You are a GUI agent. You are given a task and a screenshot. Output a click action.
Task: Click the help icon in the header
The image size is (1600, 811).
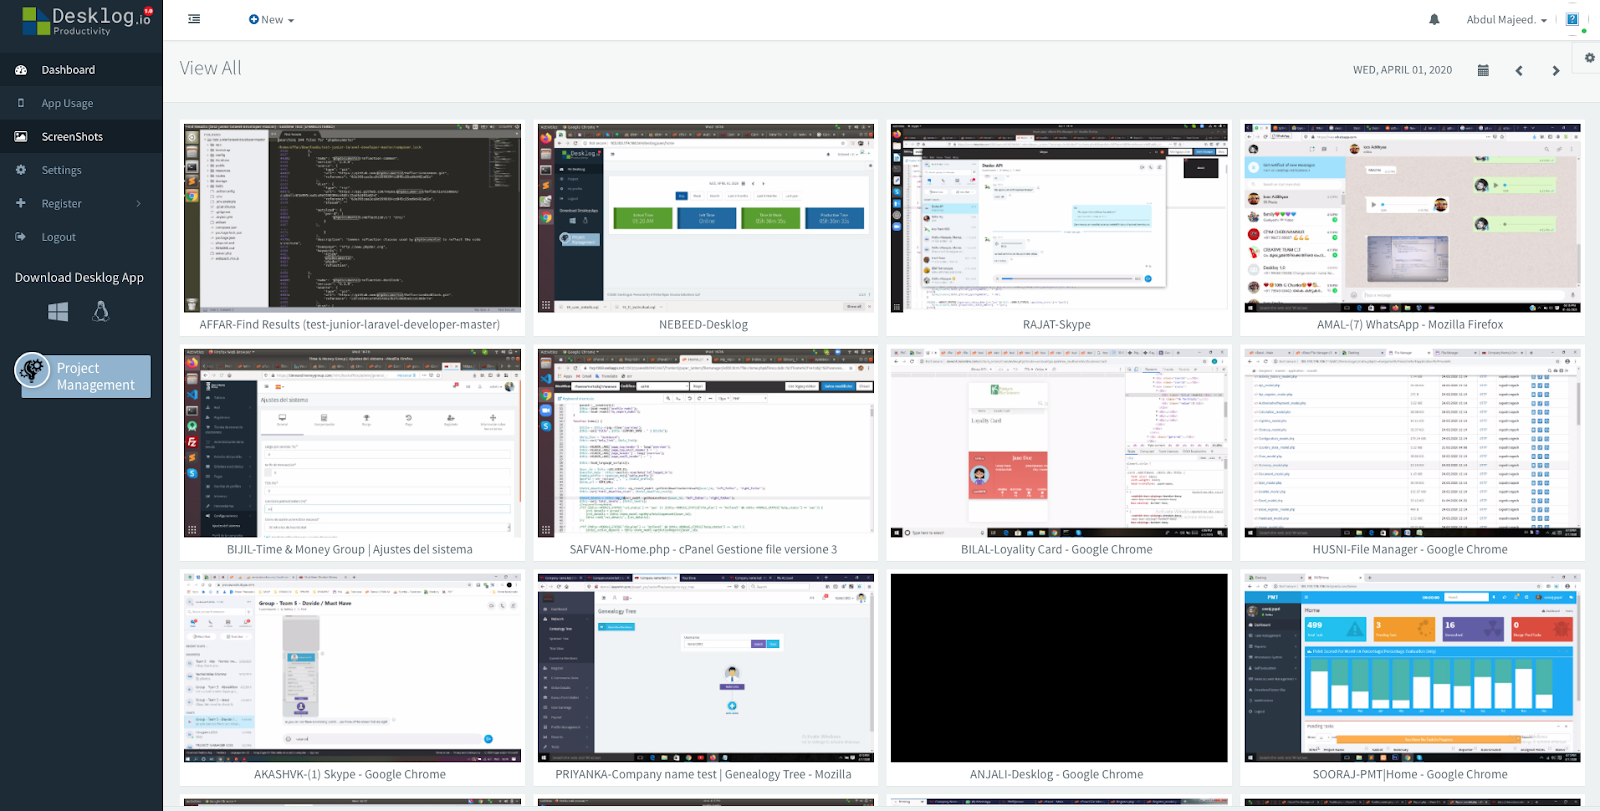click(1572, 19)
